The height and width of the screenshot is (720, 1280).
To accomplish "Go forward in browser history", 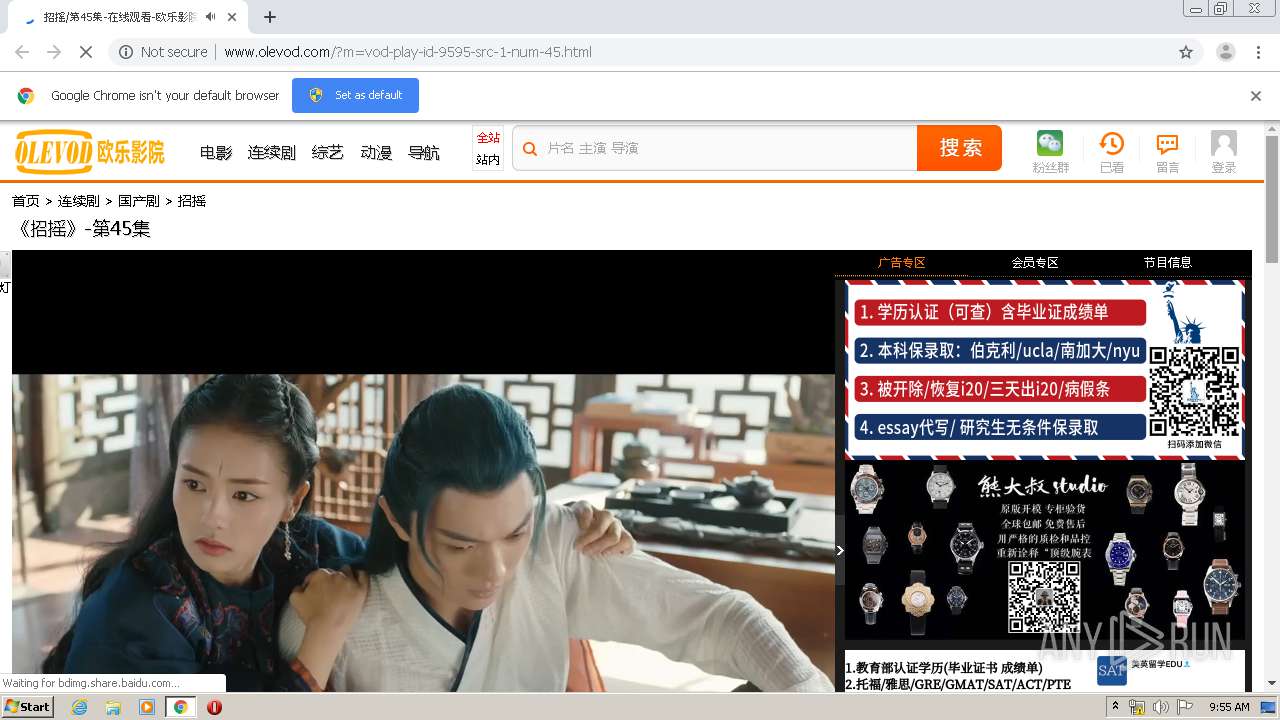I will pyautogui.click(x=54, y=52).
